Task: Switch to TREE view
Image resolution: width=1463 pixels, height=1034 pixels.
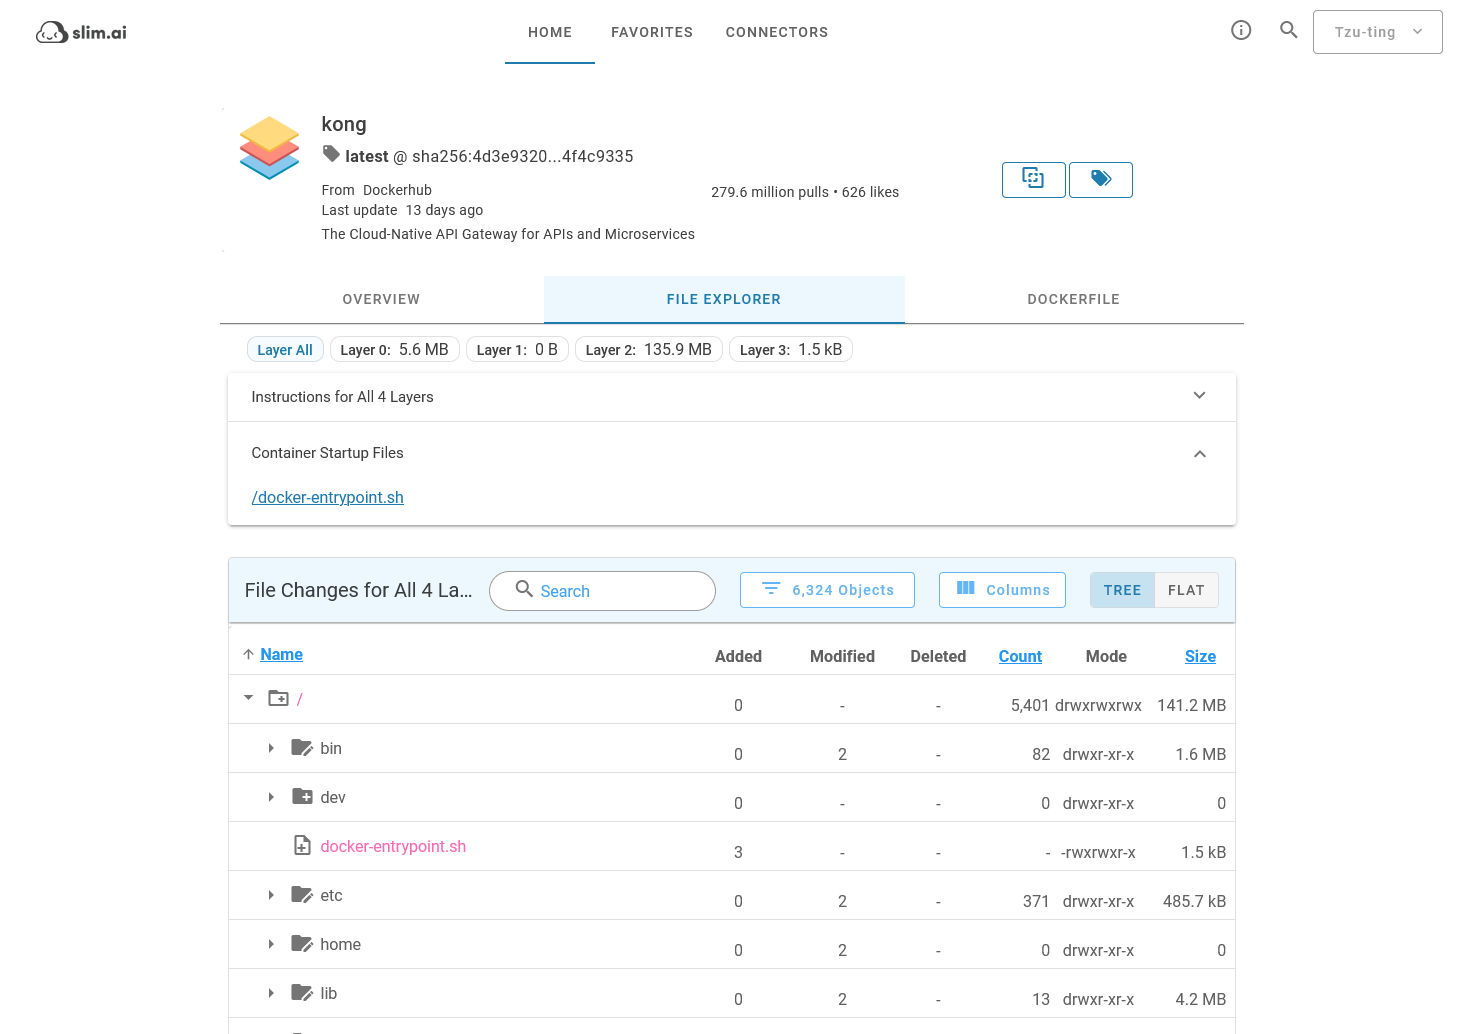Action: click(1122, 590)
